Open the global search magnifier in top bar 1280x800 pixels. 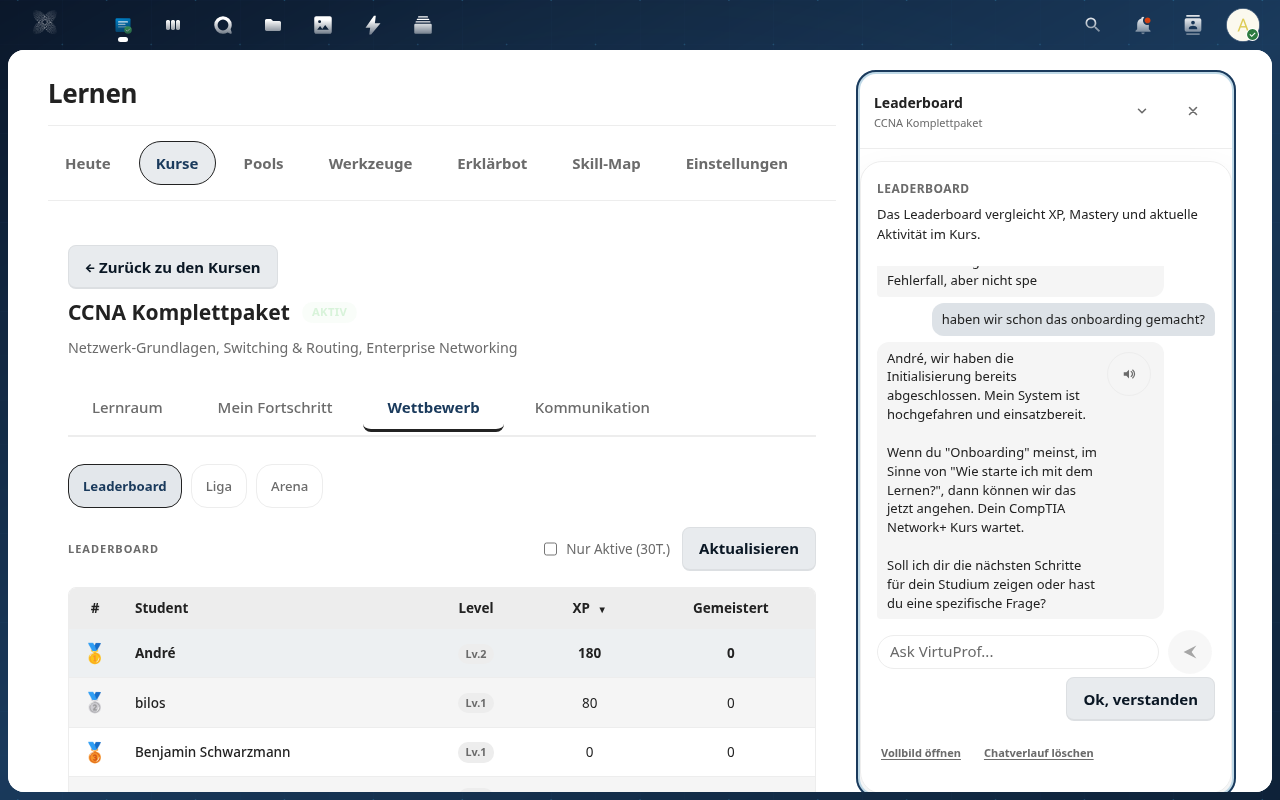point(1092,25)
